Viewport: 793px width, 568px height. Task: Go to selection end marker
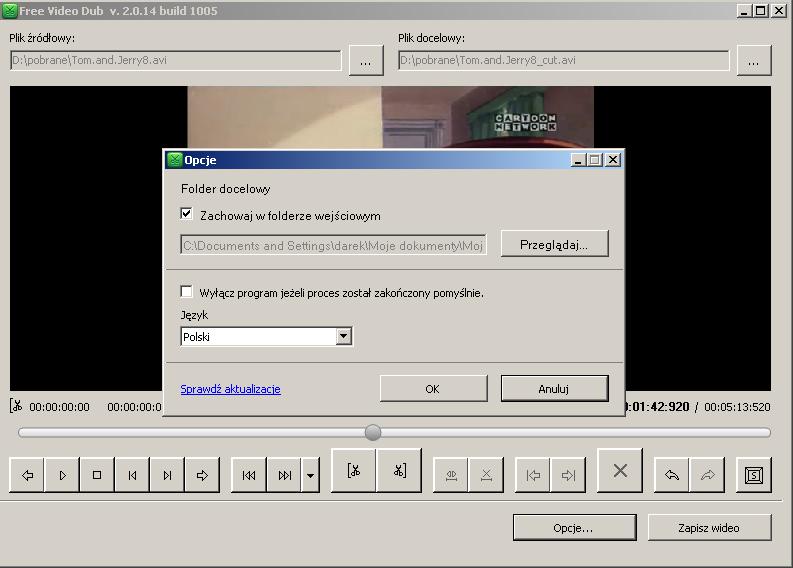[x=568, y=475]
